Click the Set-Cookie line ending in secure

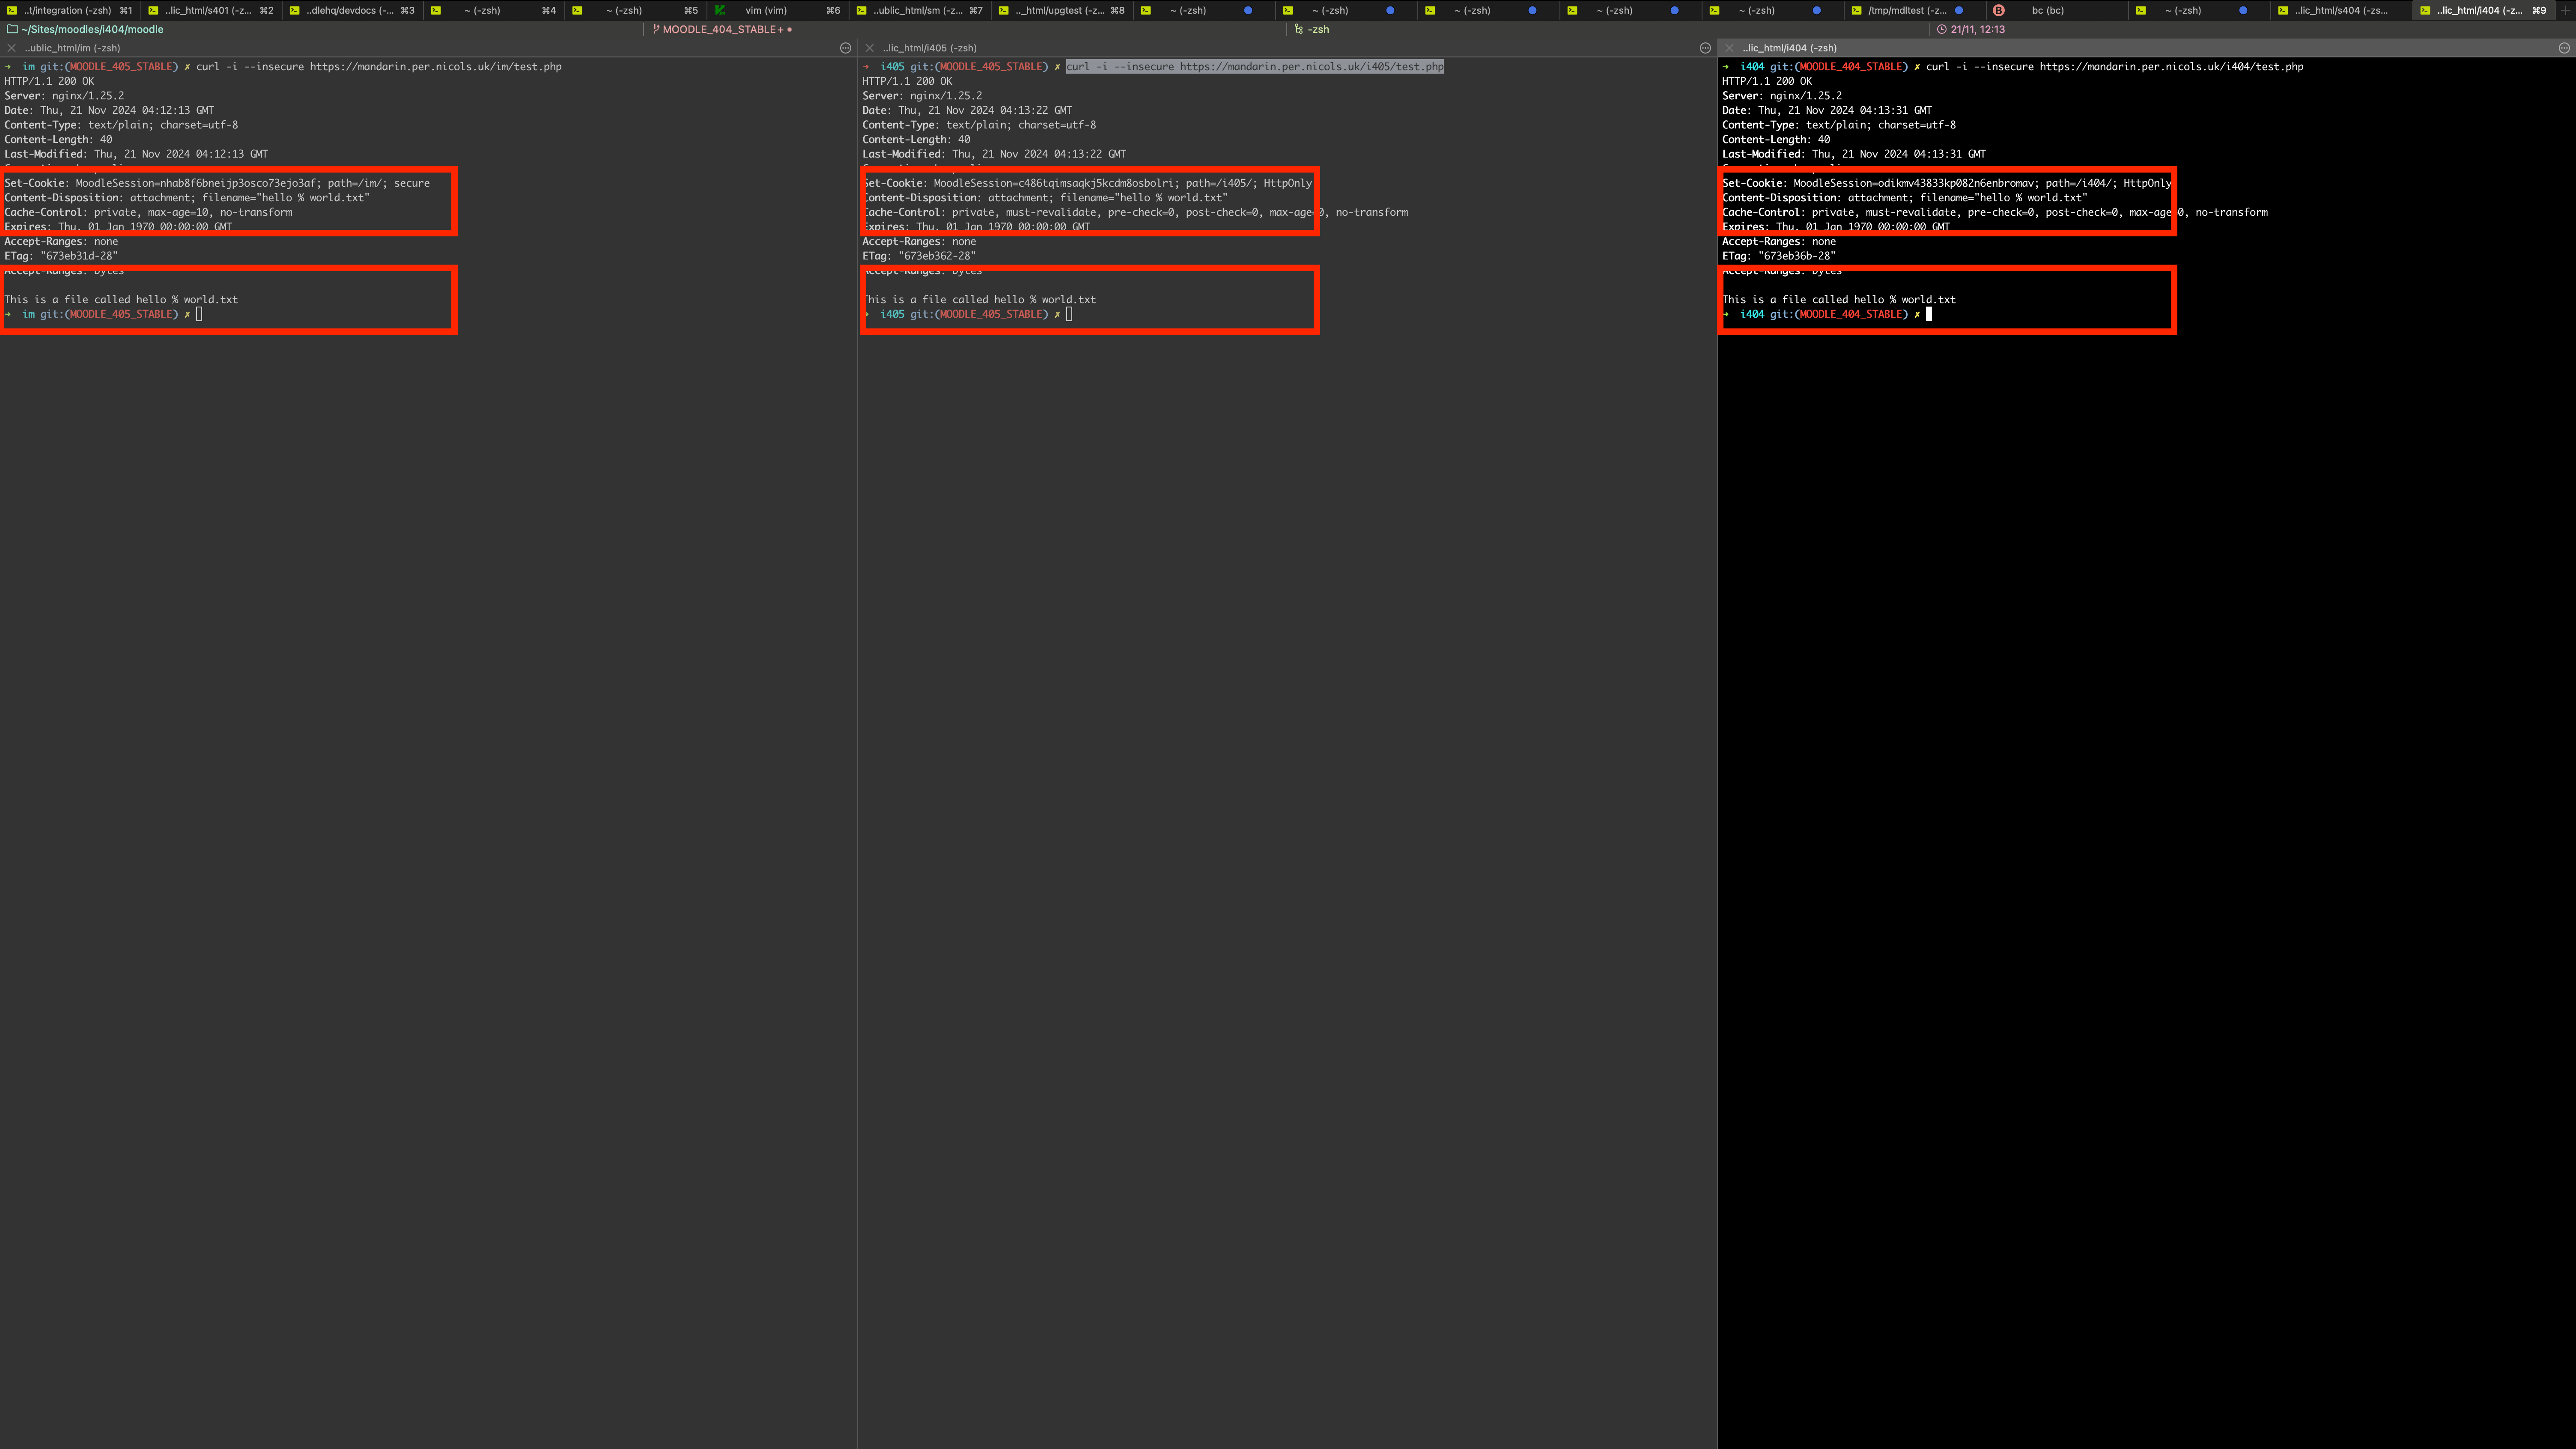click(x=217, y=183)
